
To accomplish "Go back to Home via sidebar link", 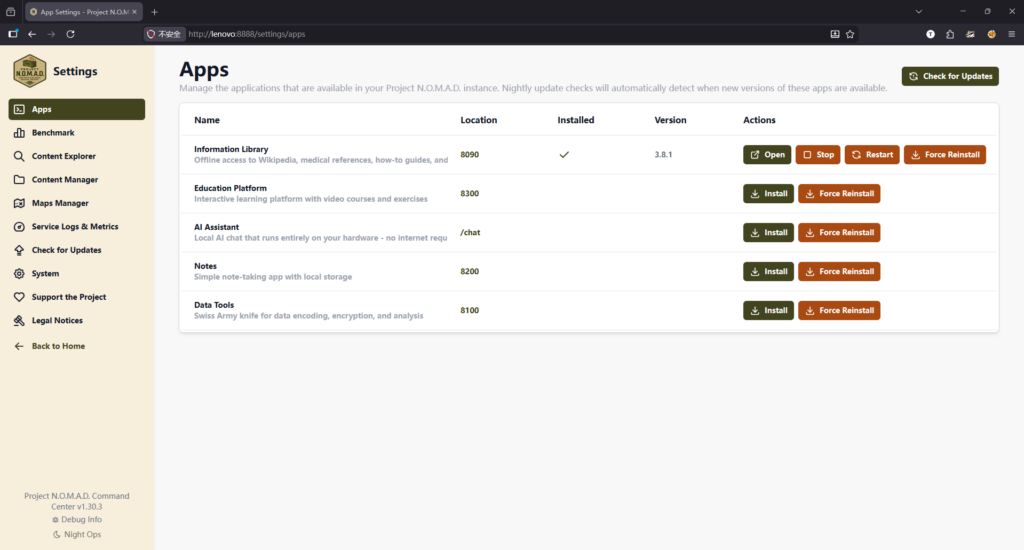I will click(57, 346).
